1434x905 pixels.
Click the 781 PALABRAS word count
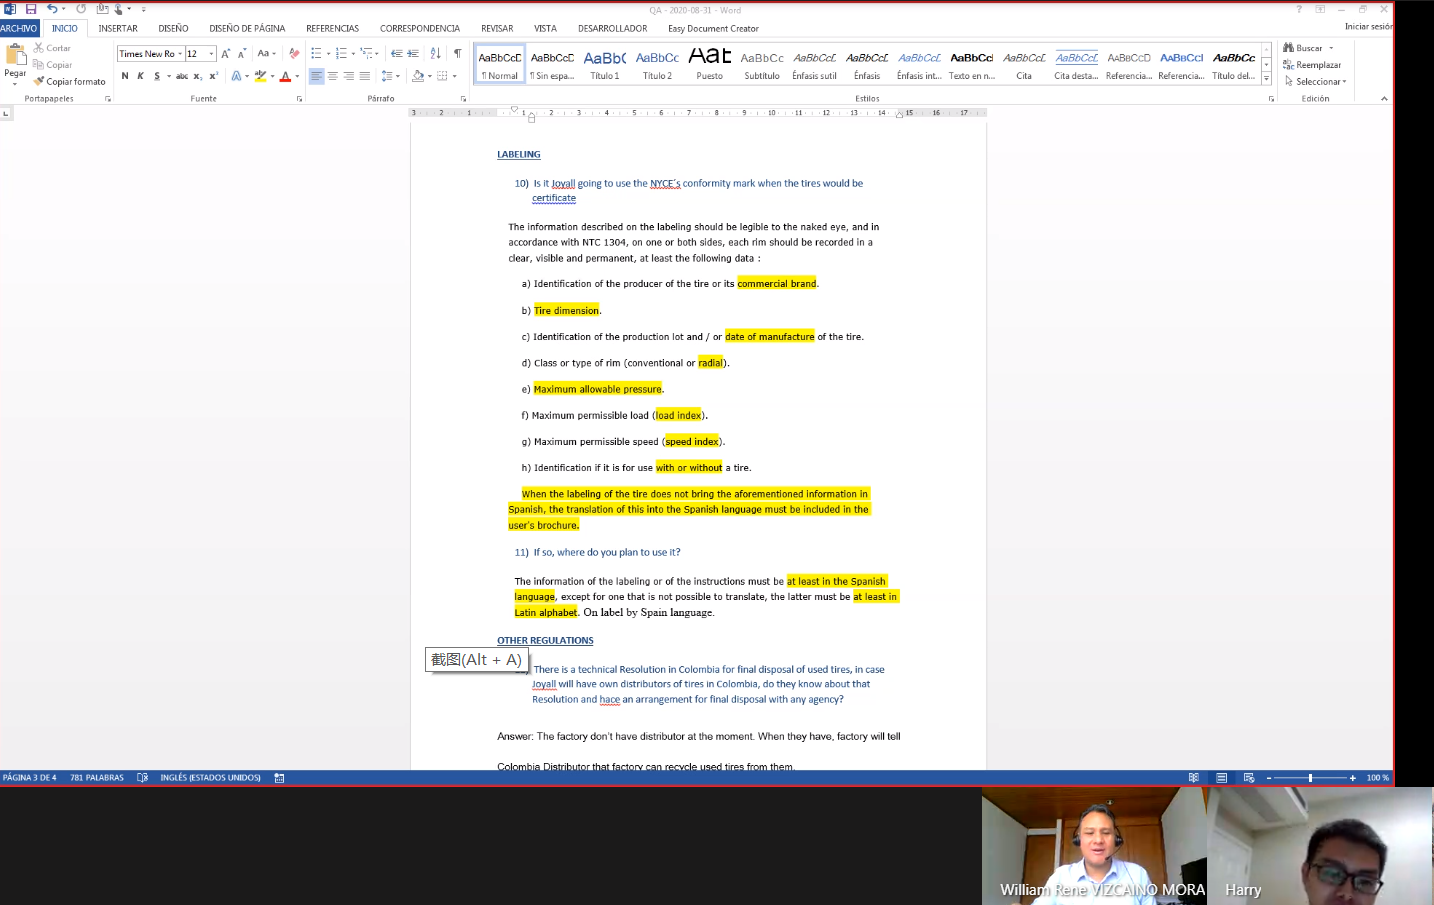pyautogui.click(x=97, y=778)
